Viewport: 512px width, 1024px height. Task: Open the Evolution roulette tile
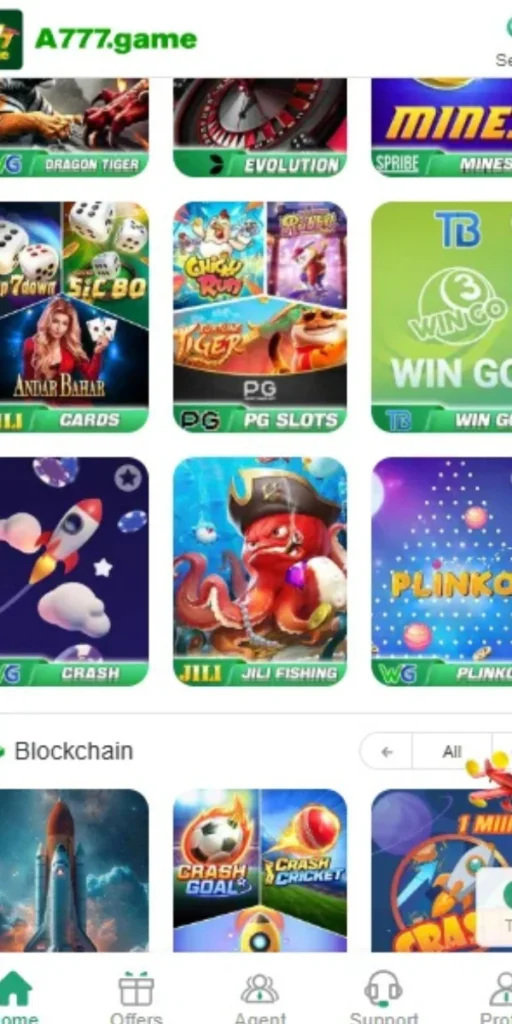[x=260, y=127]
